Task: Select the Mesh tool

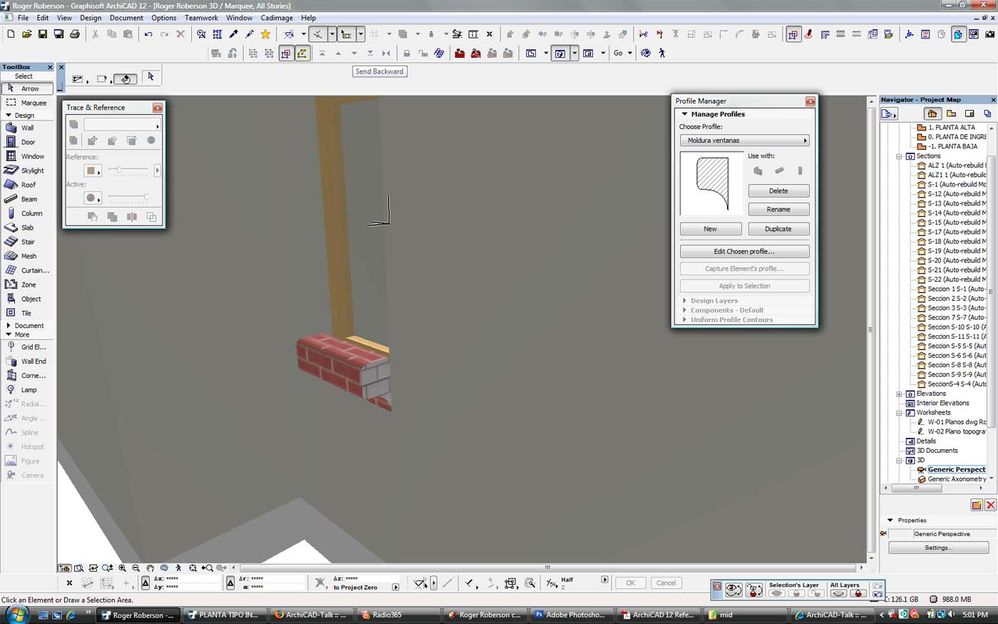Action: coord(28,256)
